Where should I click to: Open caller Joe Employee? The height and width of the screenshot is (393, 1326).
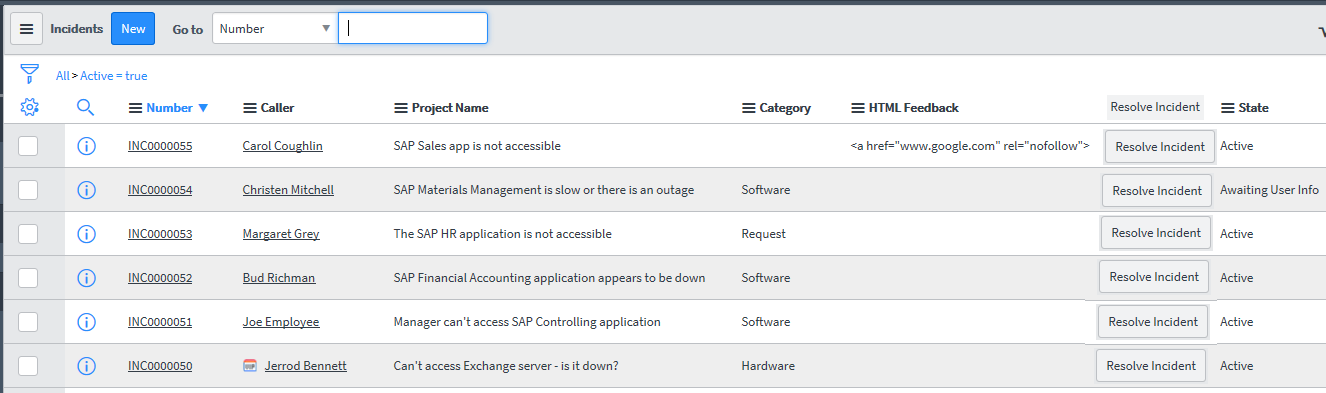coord(281,322)
